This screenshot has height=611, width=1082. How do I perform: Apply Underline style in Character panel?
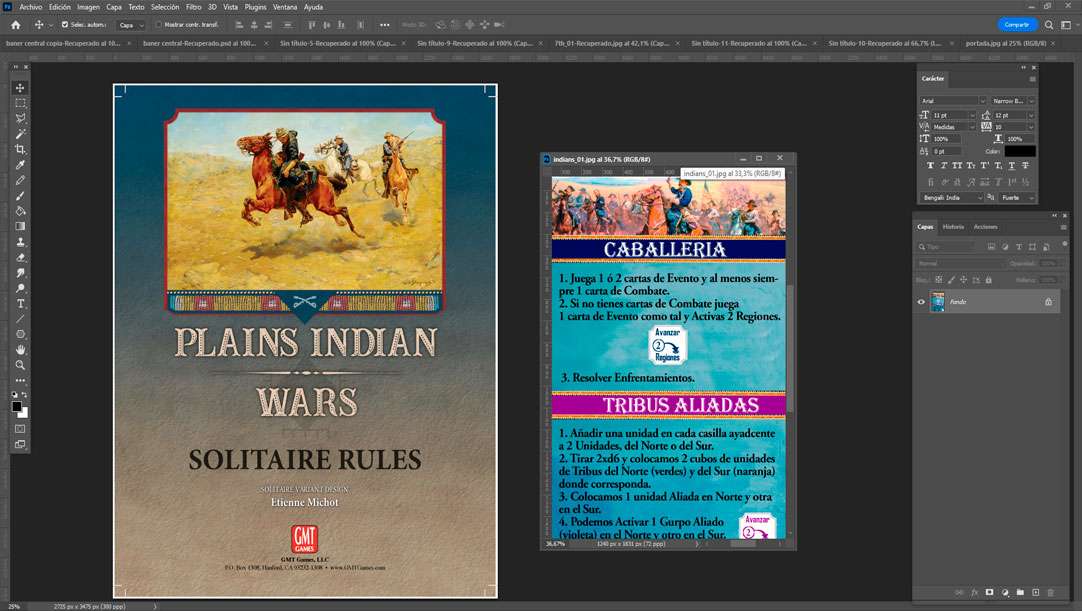[x=1012, y=166]
